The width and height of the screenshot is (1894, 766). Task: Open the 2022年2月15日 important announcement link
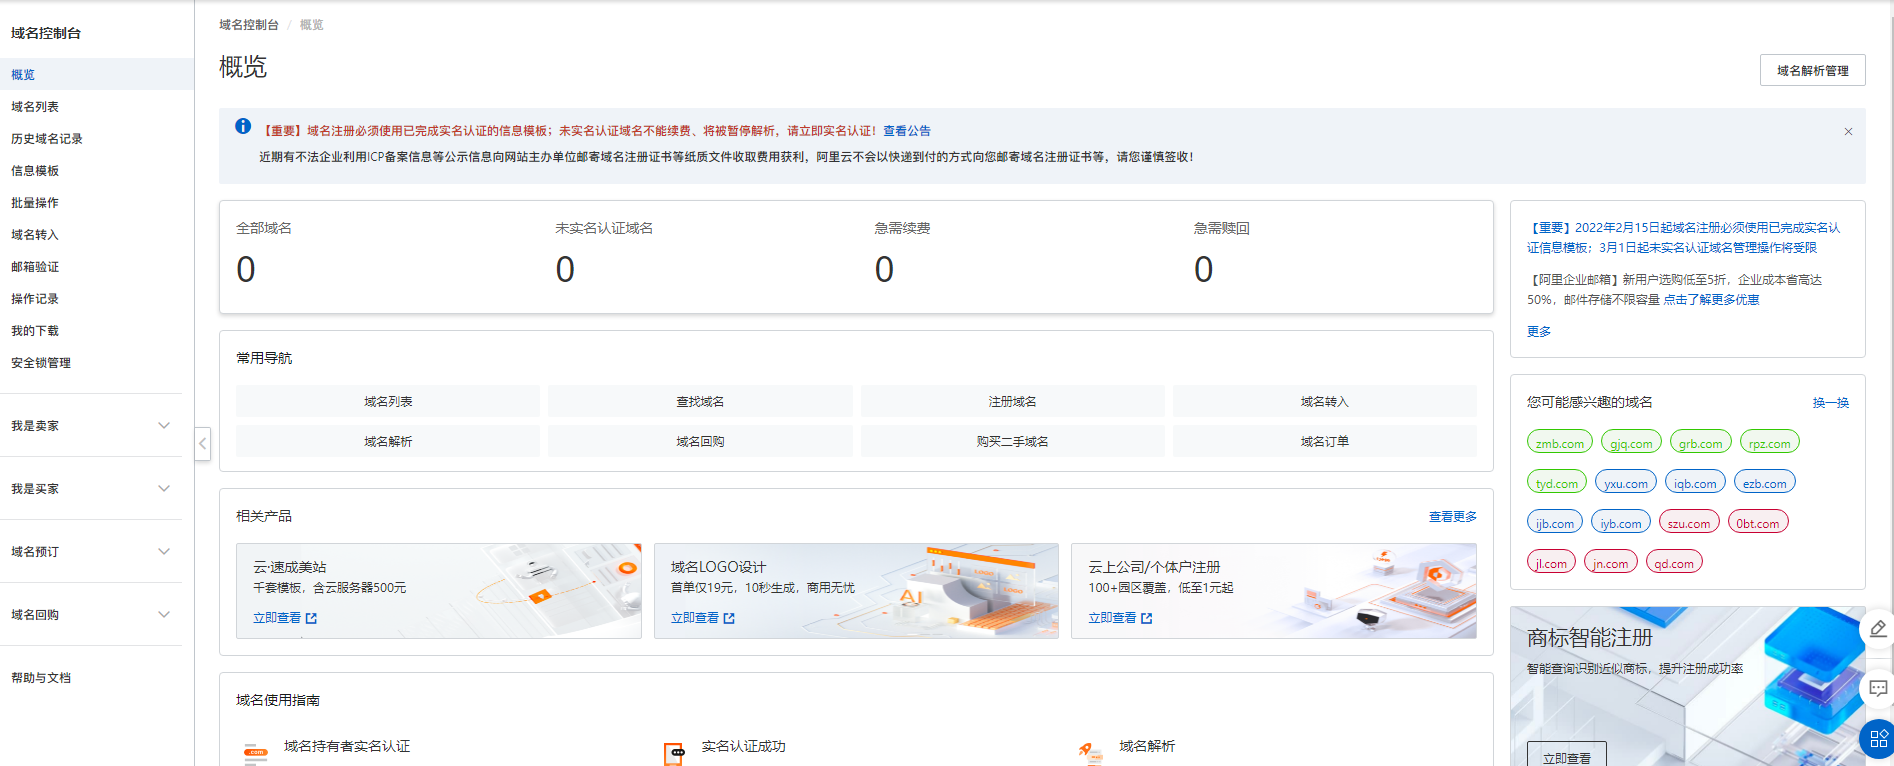1683,238
